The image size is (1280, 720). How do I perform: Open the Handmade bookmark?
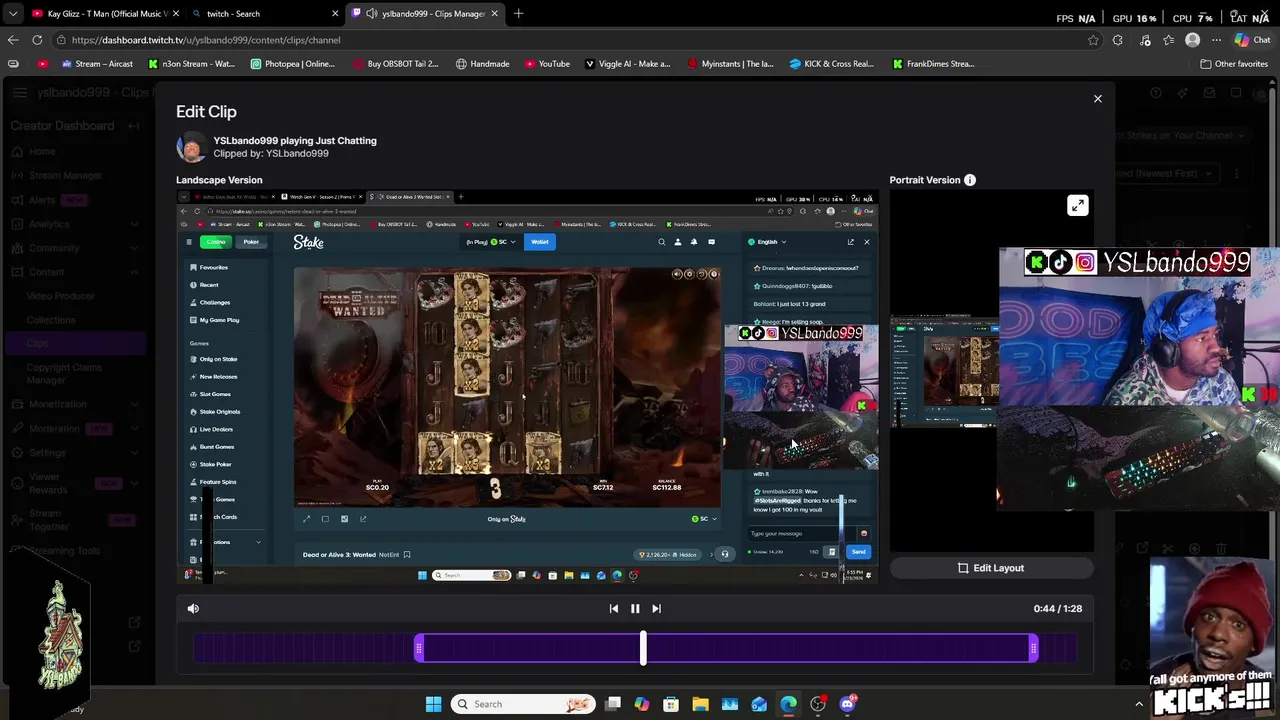[x=482, y=64]
